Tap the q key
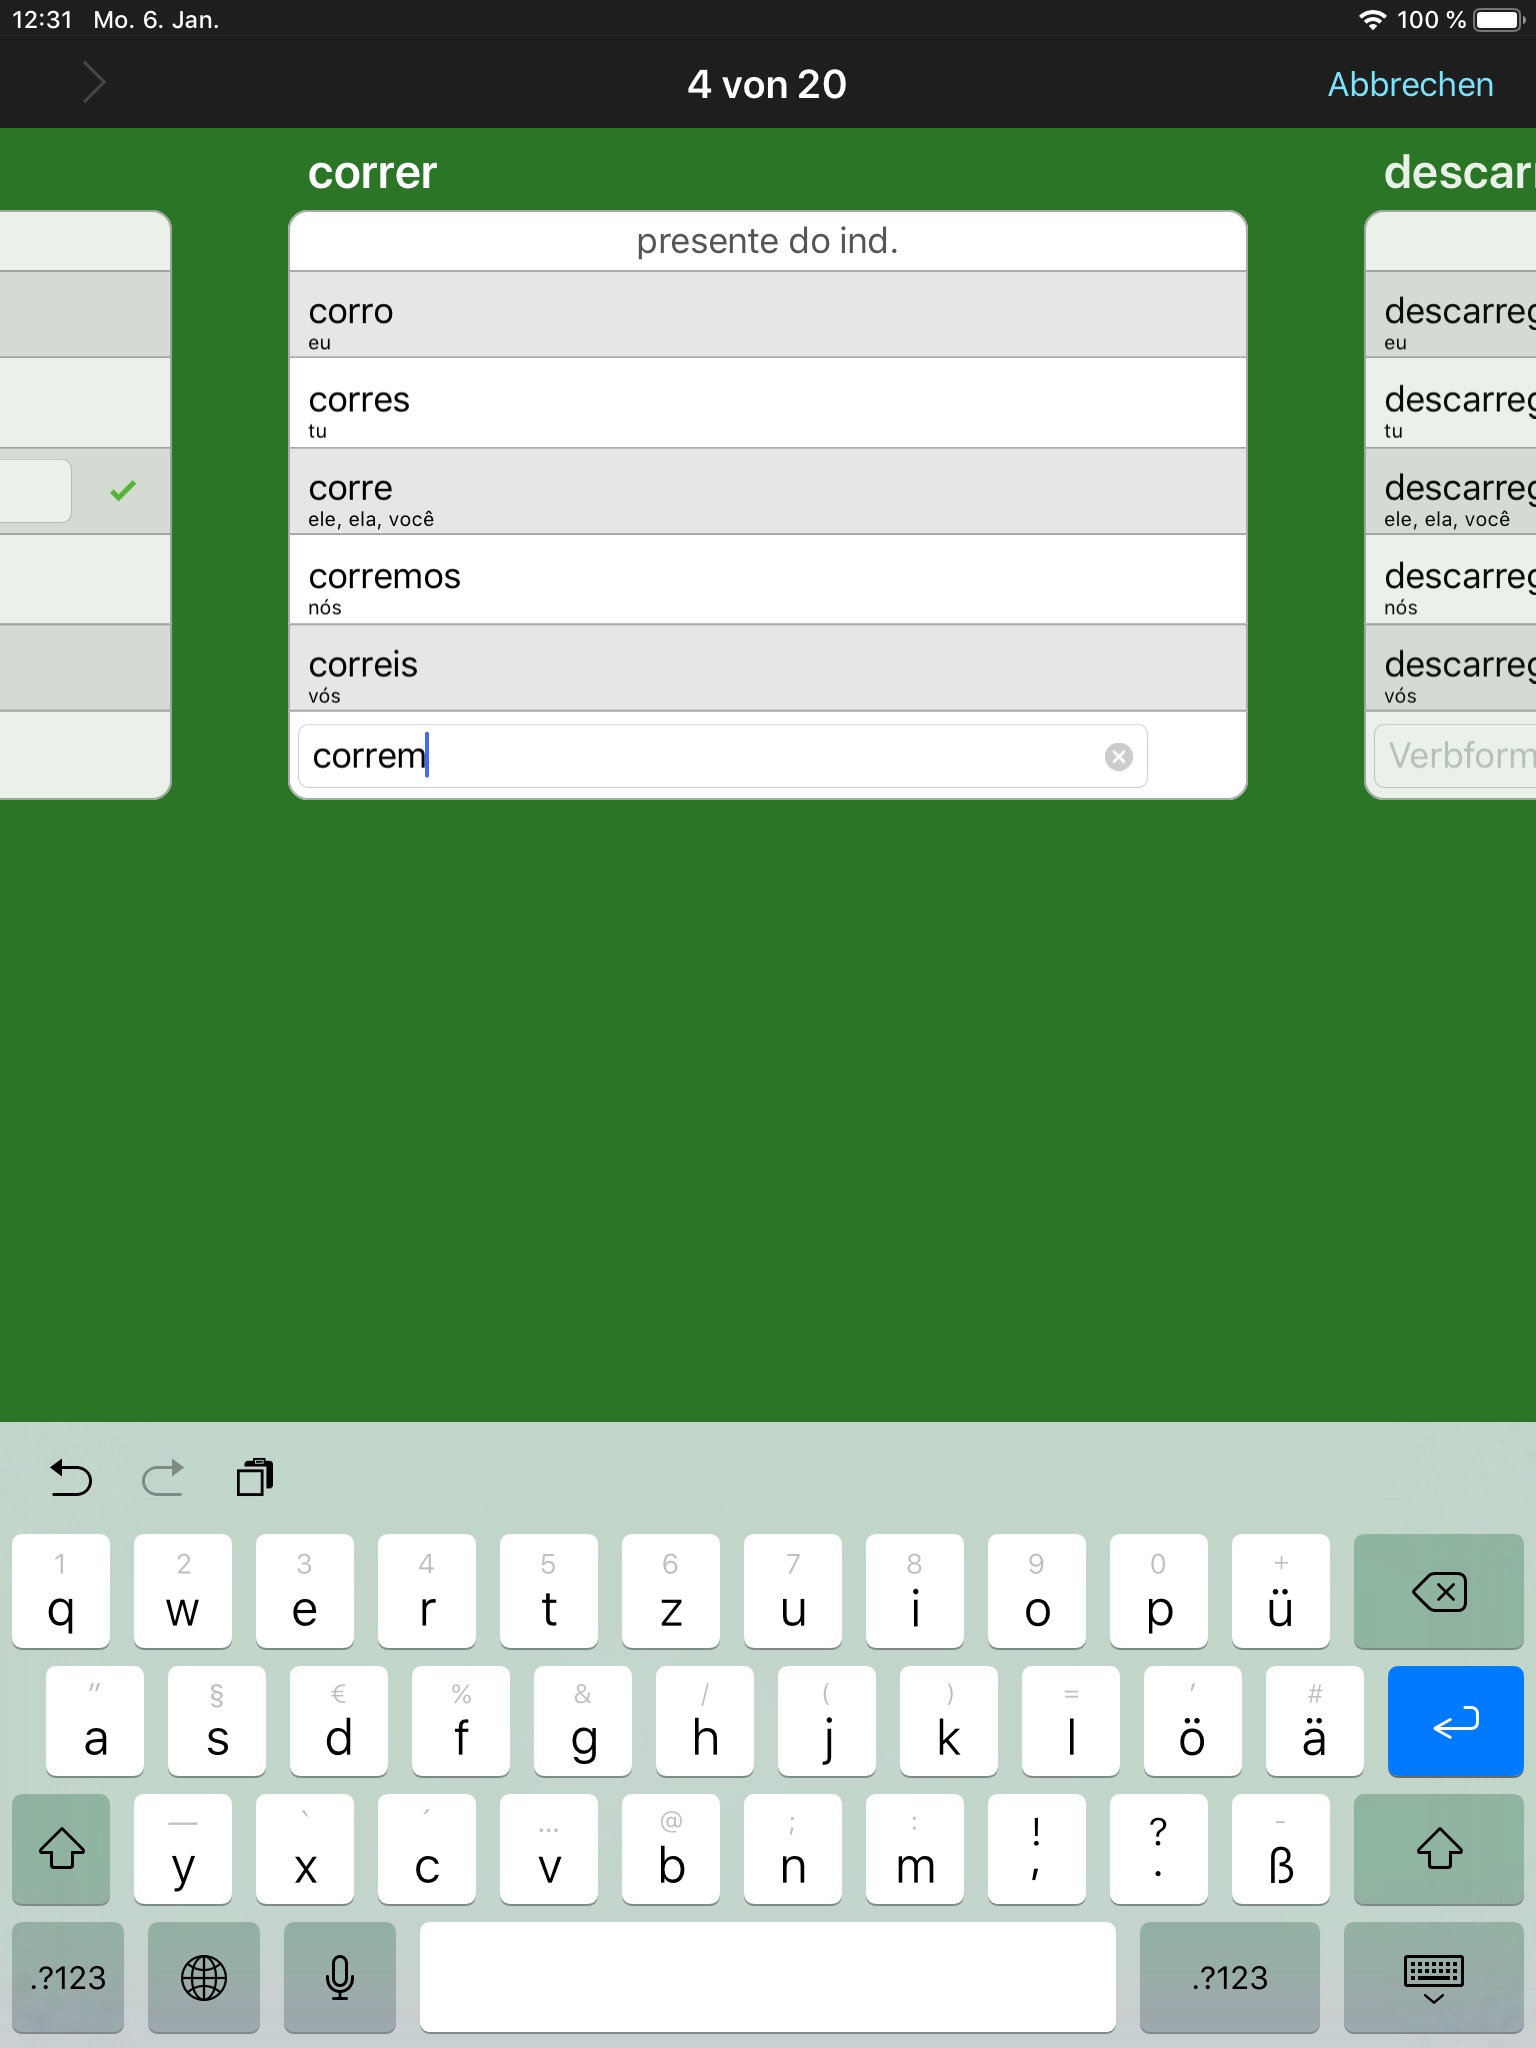 coord(61,1591)
